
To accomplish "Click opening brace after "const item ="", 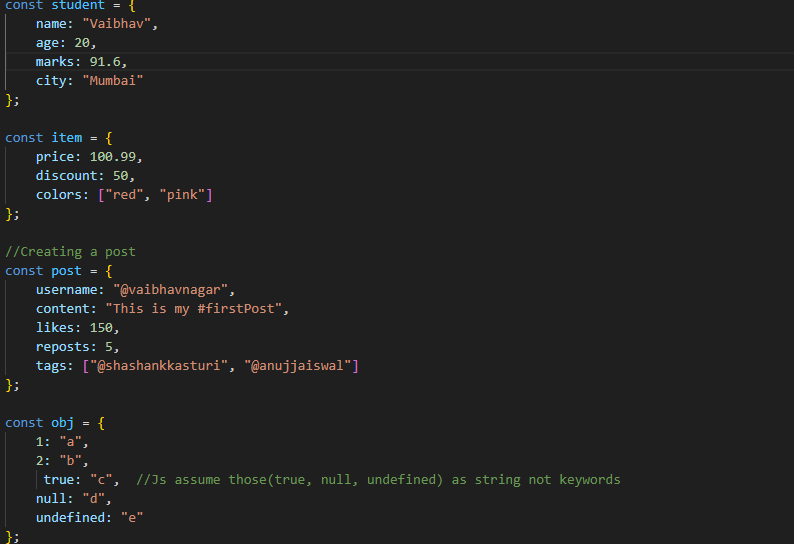I will pos(109,138).
